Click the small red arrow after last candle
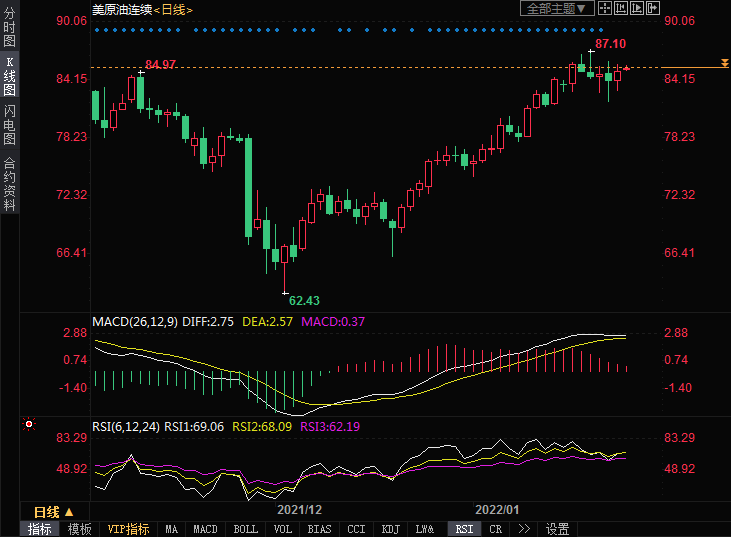 [x=626, y=68]
